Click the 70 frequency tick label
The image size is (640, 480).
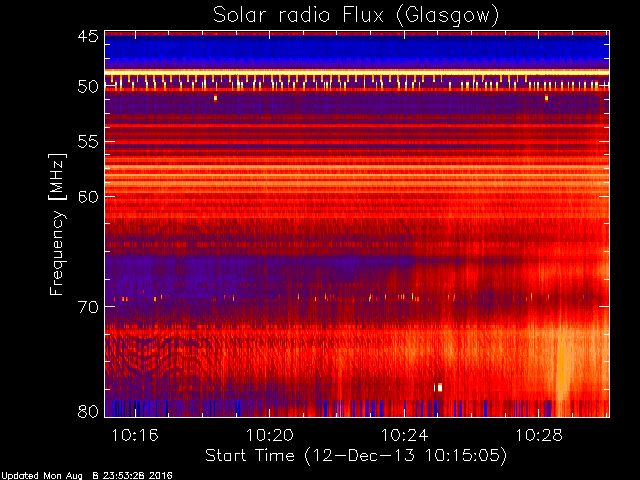(x=88, y=307)
